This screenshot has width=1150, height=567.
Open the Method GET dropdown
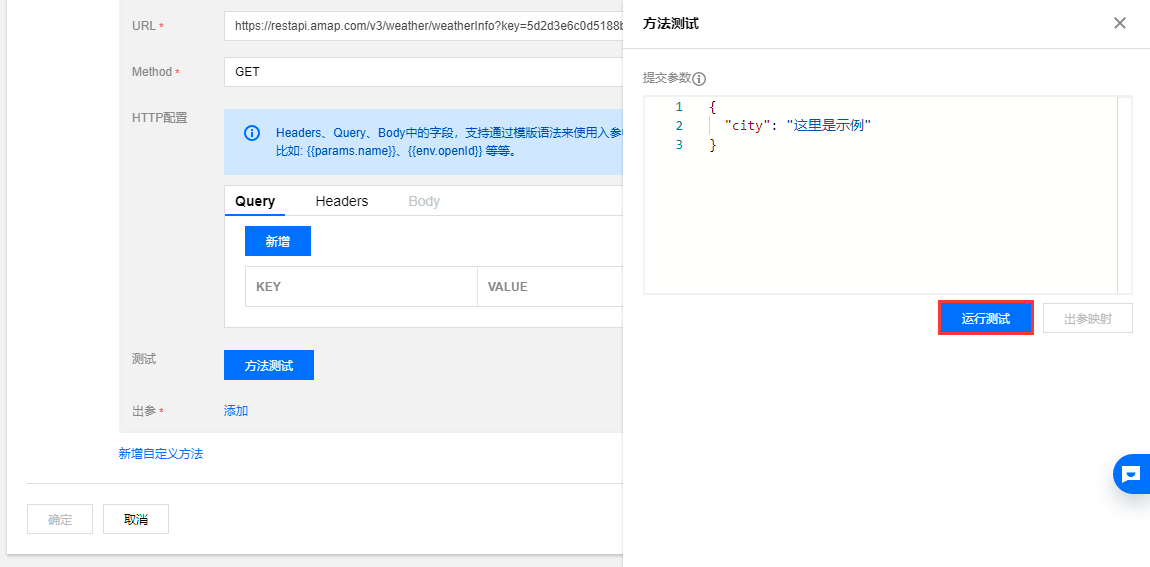pos(423,72)
